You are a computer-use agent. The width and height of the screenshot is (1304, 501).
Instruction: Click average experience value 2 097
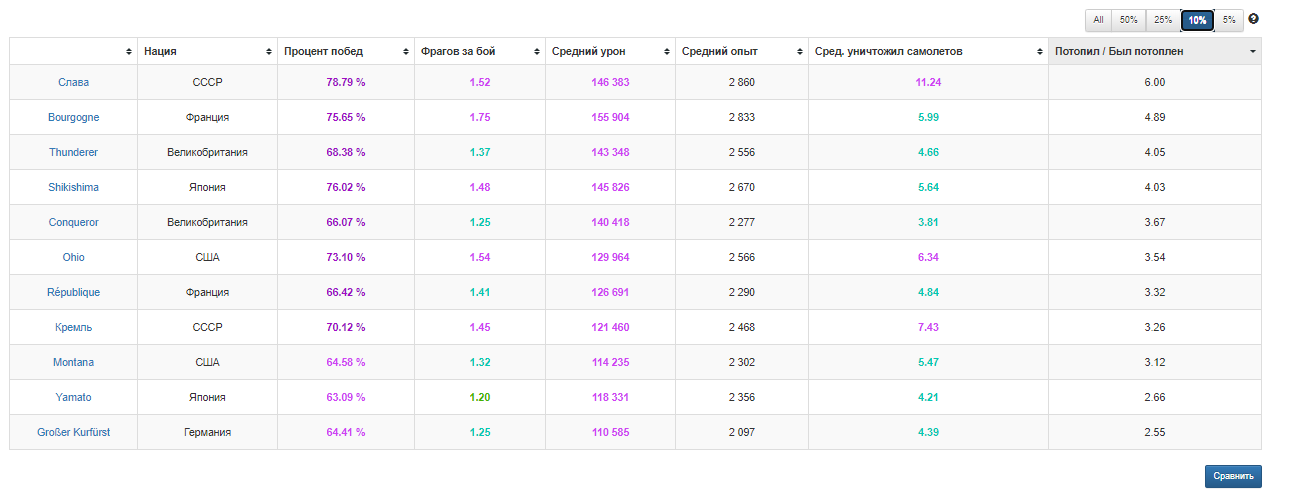742,432
